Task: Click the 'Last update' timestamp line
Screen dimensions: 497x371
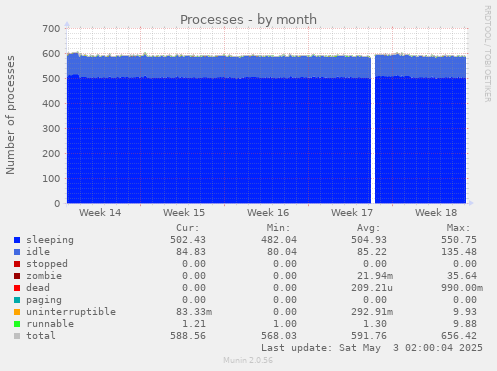Action: pyautogui.click(x=372, y=348)
